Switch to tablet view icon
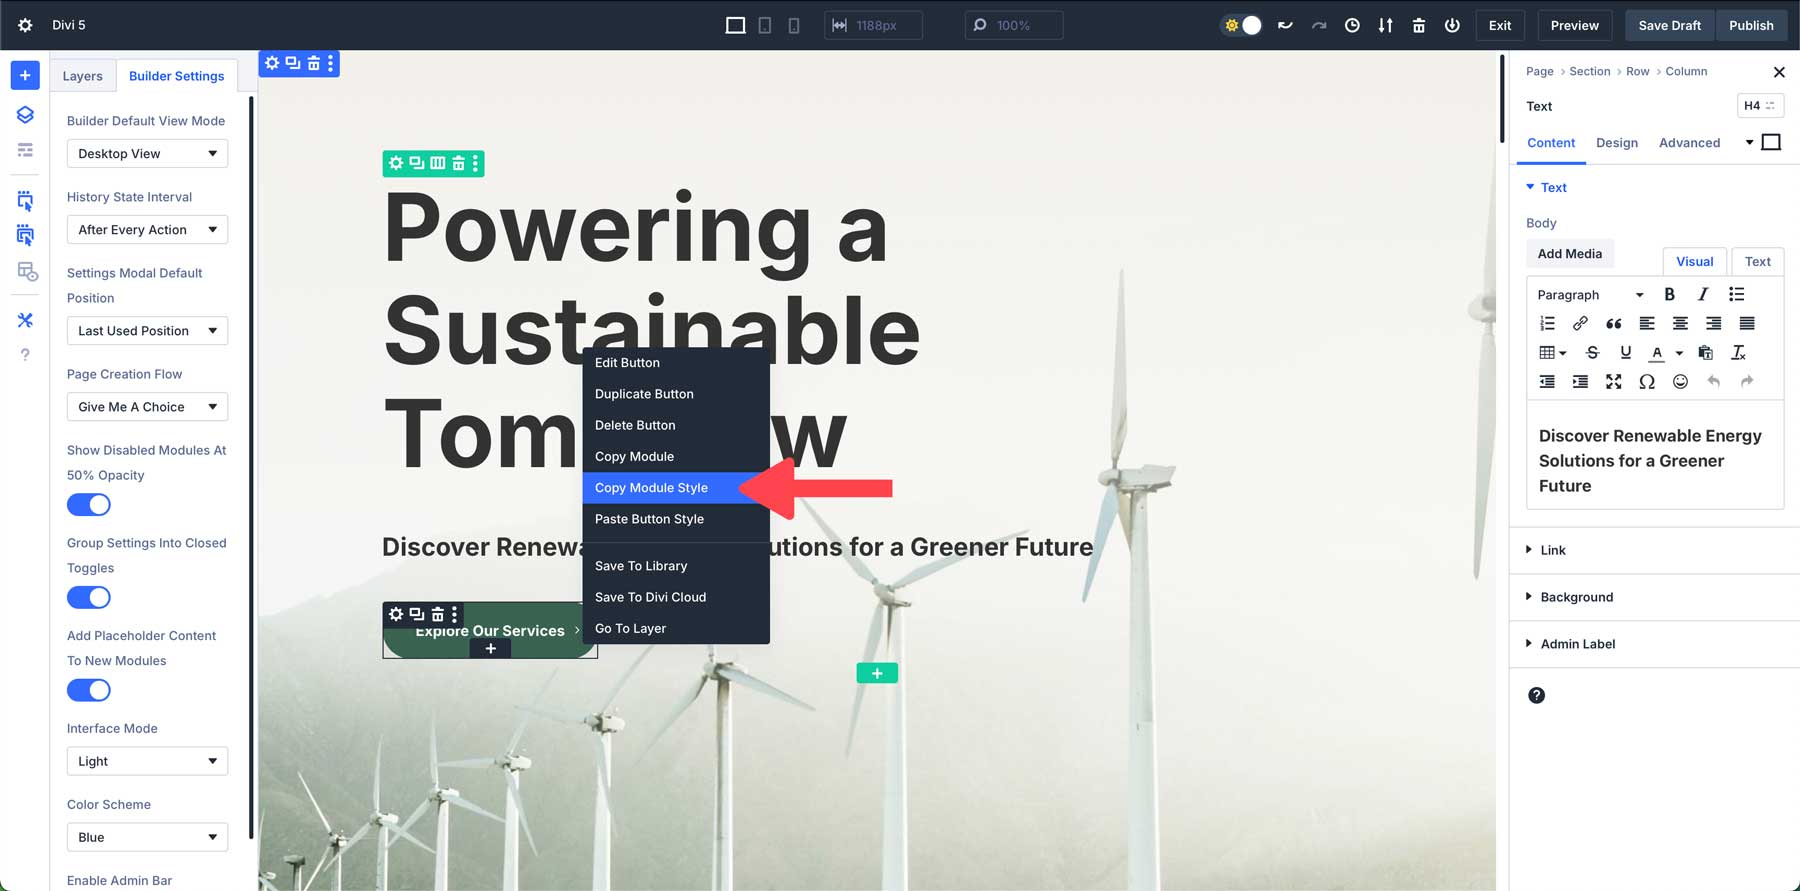This screenshot has width=1800, height=891. 765,25
